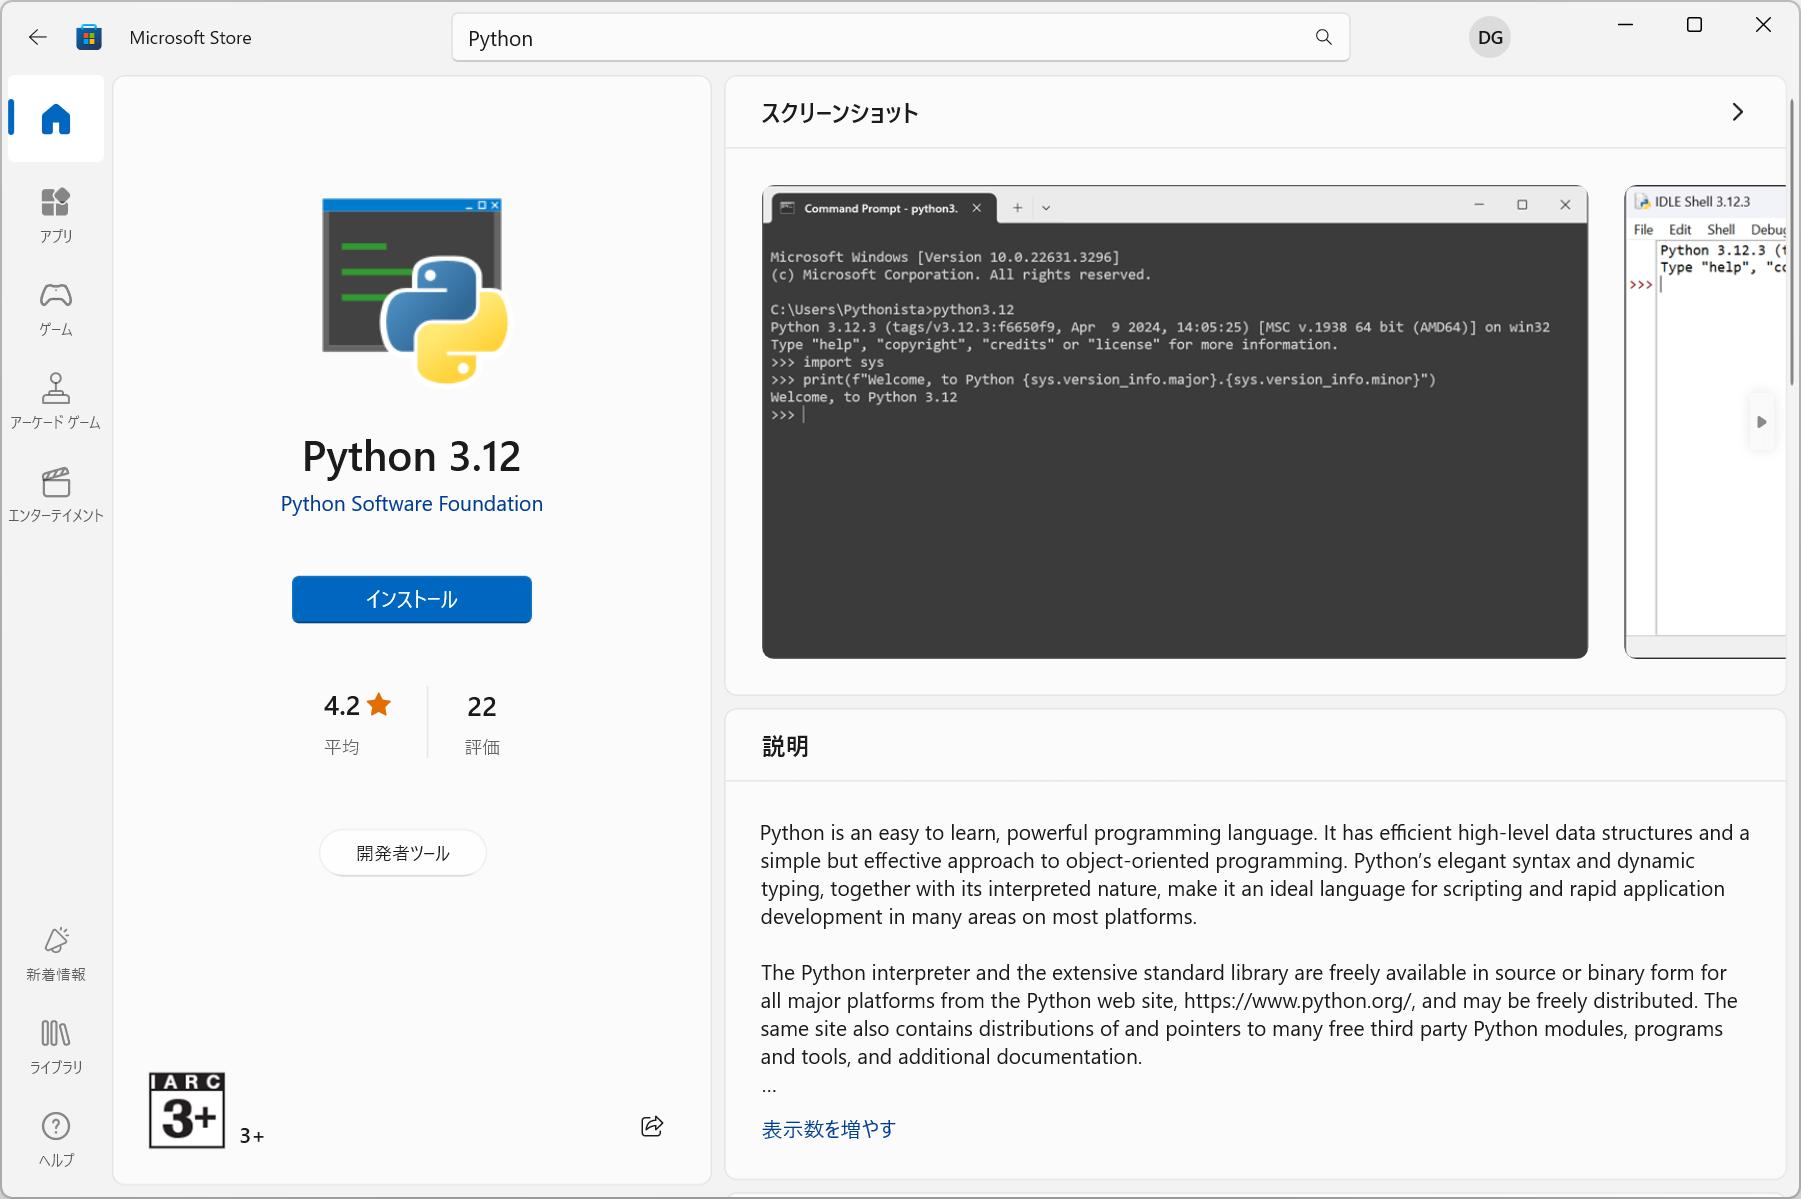Click the IARC 3+ rating badge
The height and width of the screenshot is (1199, 1801).
click(187, 1110)
